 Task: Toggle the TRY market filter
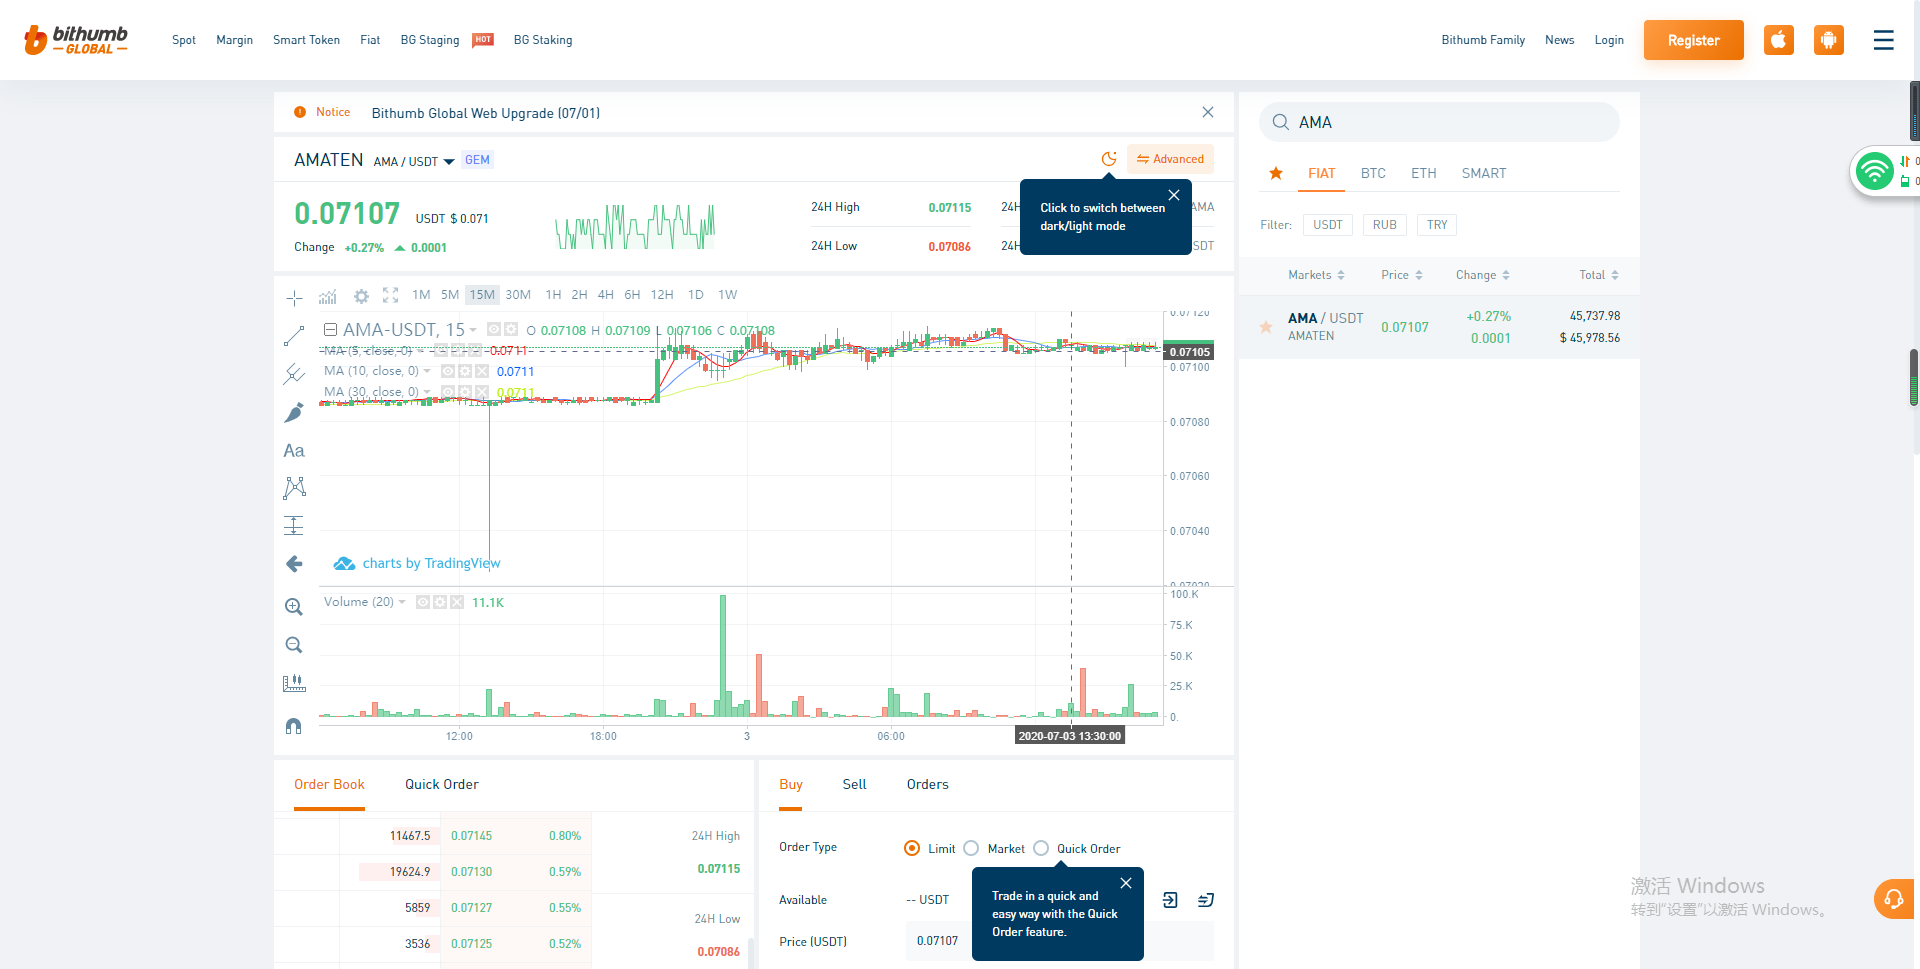point(1437,225)
